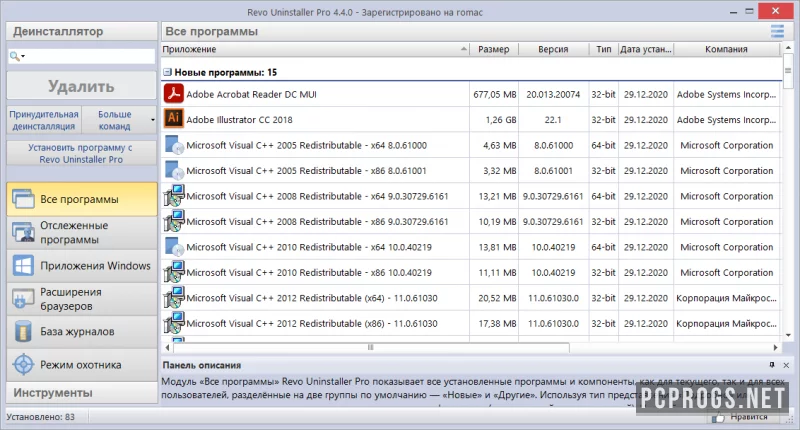Click the Visual C++ 2012 (x64) program icon
This screenshot has width=800, height=430.
point(174,298)
